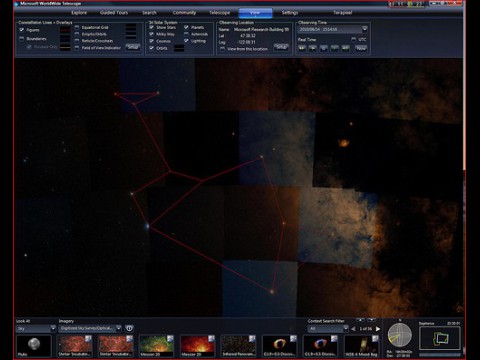Click the WorldWide Telescope title bar icon
Viewport: 480px width, 360px height.
(17, 4)
